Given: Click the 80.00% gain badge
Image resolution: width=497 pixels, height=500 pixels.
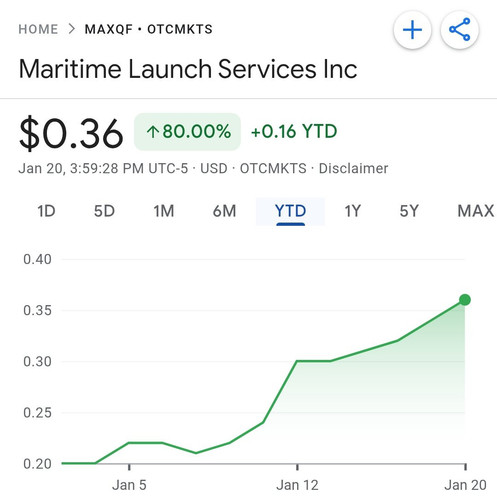Looking at the screenshot, I should coord(187,132).
